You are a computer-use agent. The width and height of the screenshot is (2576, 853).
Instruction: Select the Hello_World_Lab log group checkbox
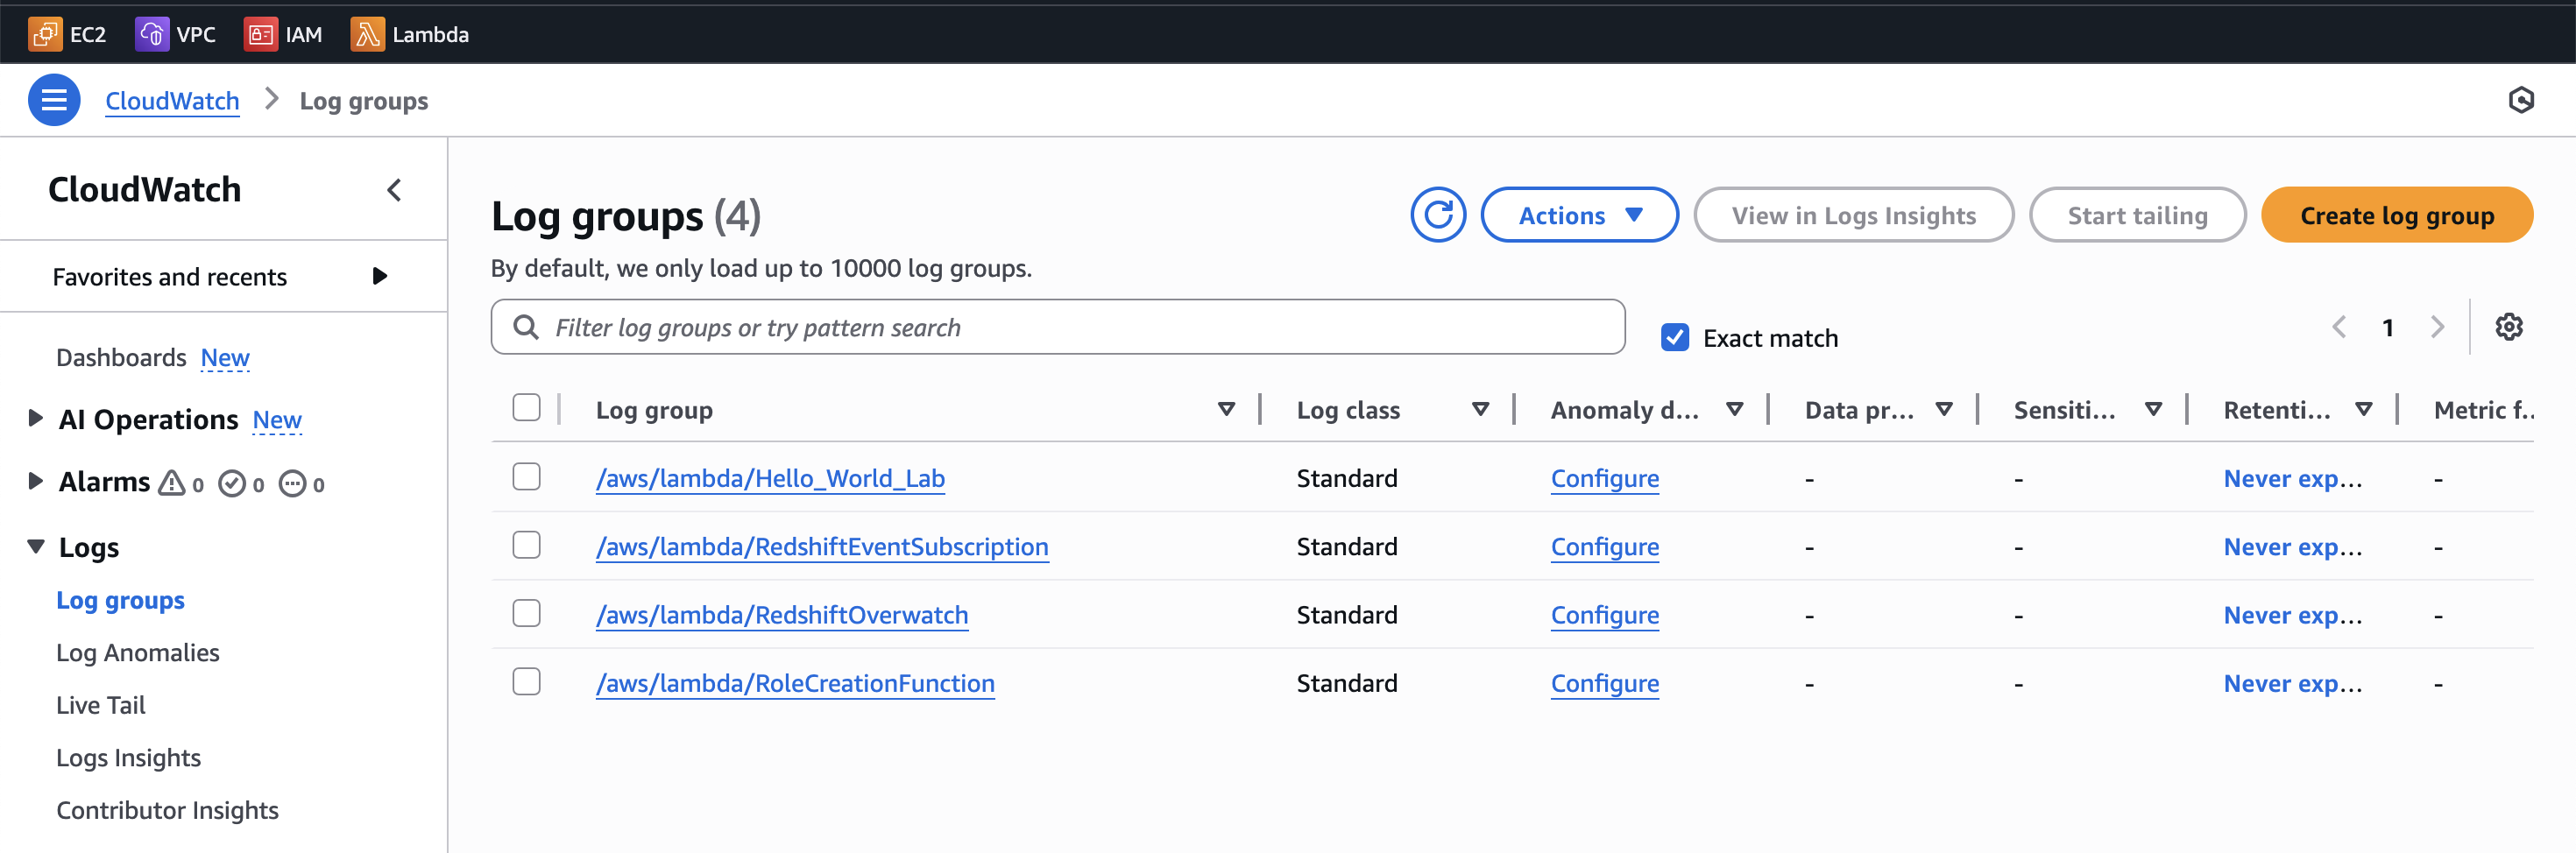coord(526,477)
